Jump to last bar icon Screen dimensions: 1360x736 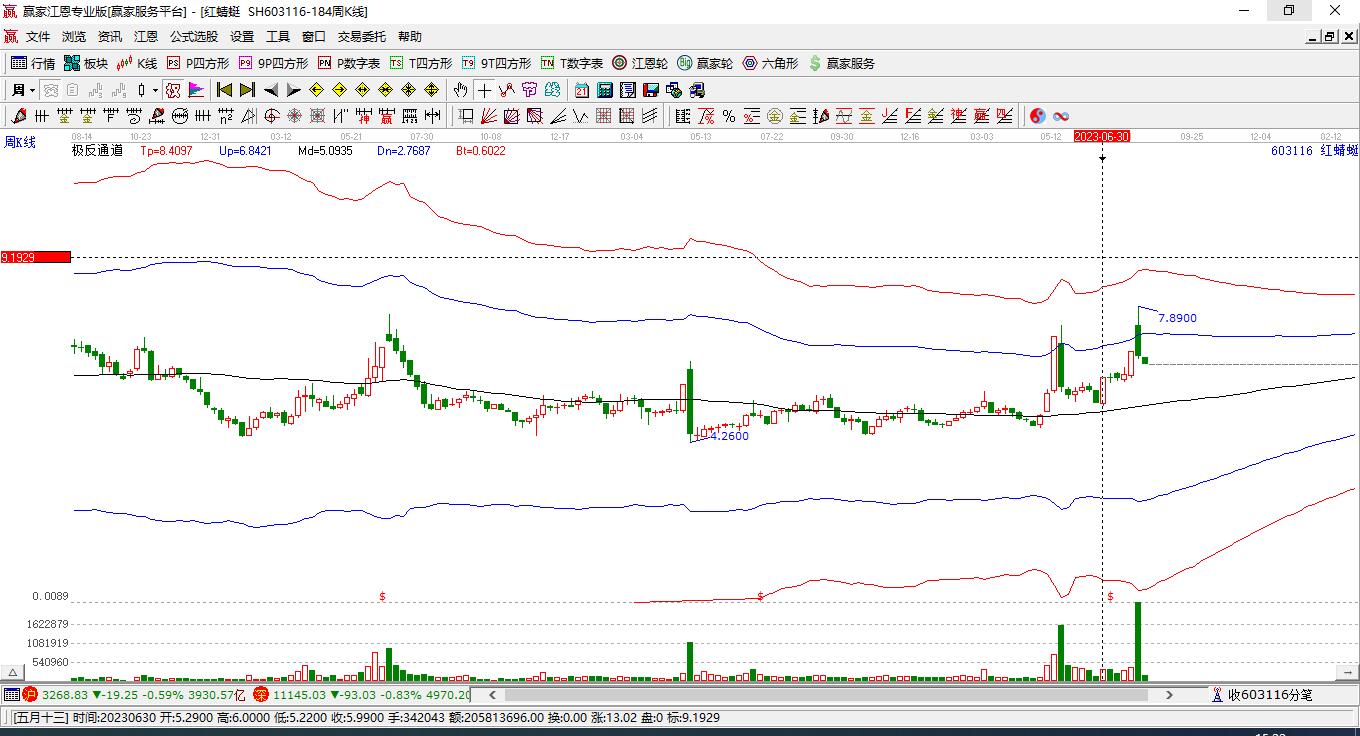(247, 90)
